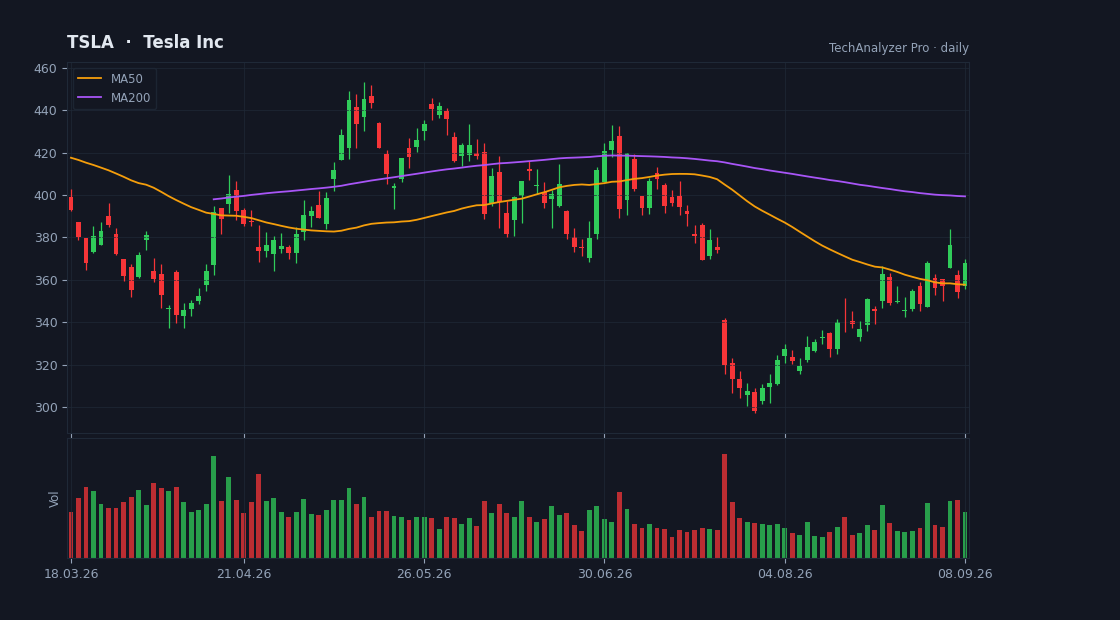Click the 08.09.26 date label

click(965, 574)
